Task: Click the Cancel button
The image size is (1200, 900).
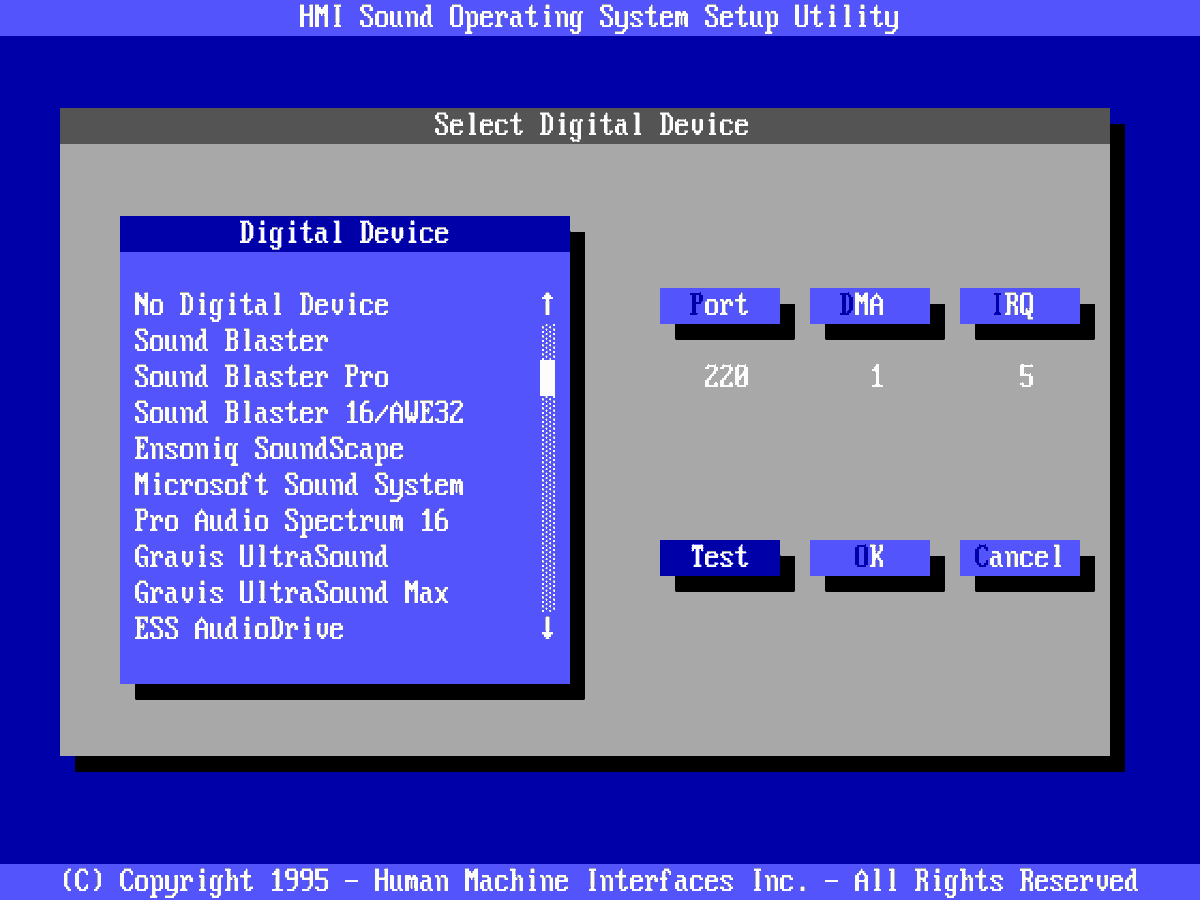Action: [1020, 557]
